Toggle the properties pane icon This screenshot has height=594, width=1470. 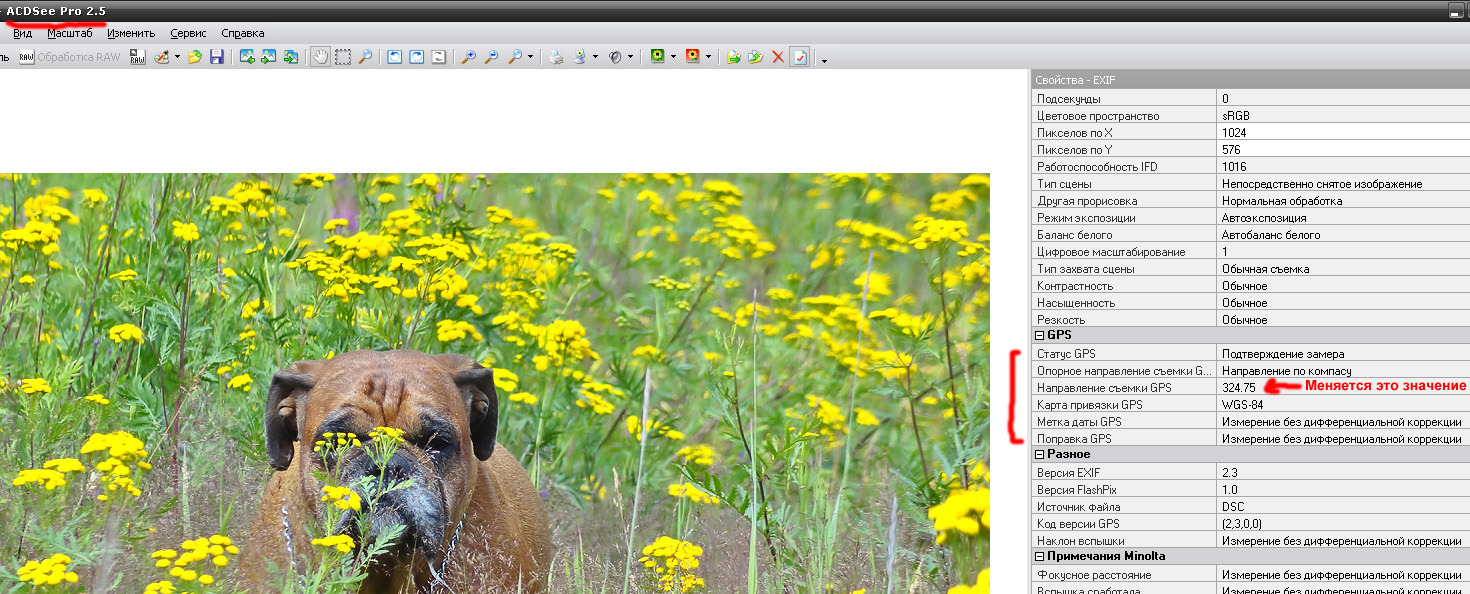tap(800, 57)
